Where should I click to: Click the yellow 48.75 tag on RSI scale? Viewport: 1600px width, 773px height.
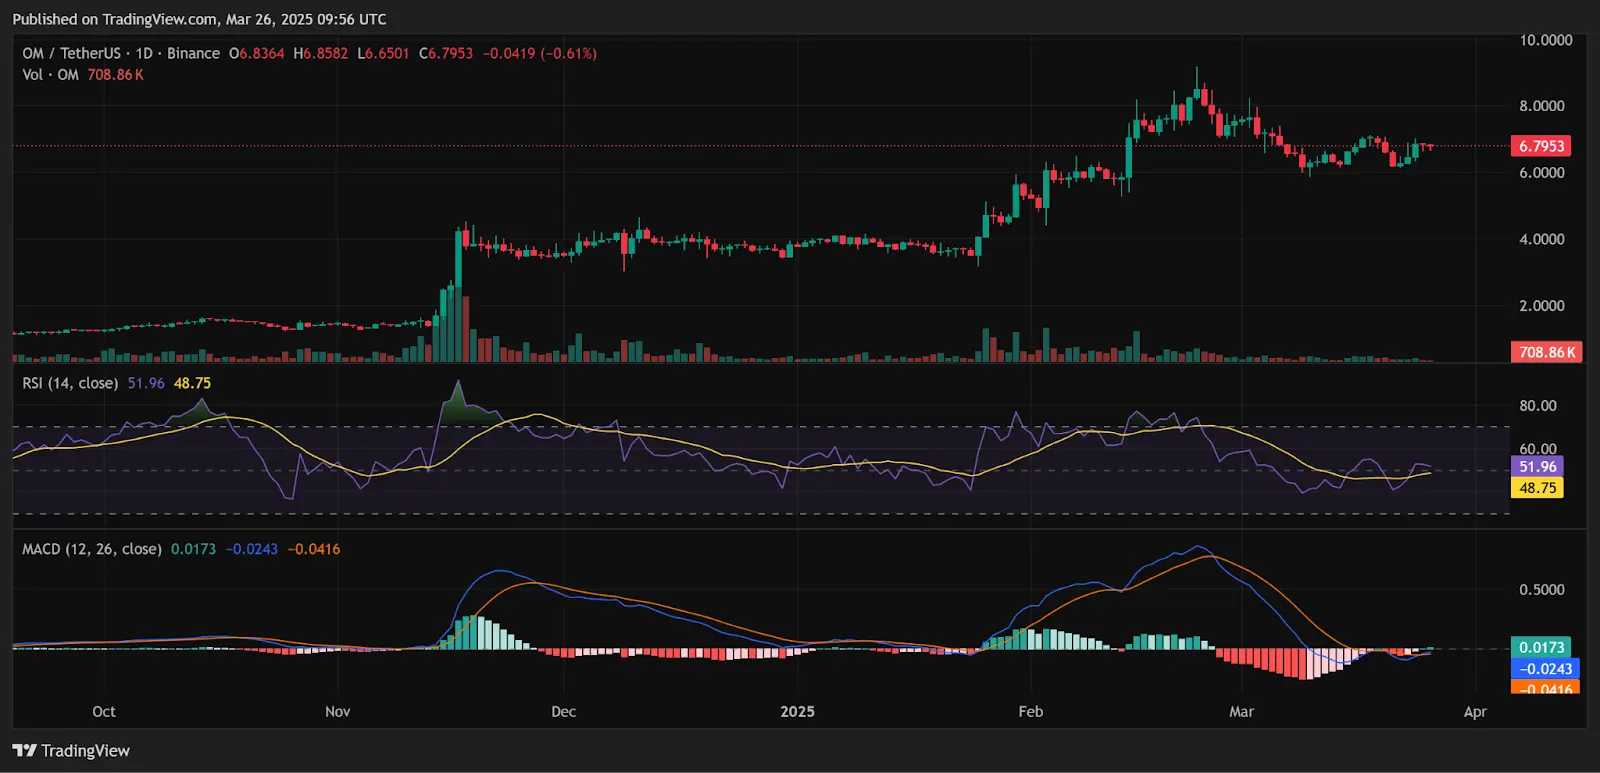(1537, 488)
